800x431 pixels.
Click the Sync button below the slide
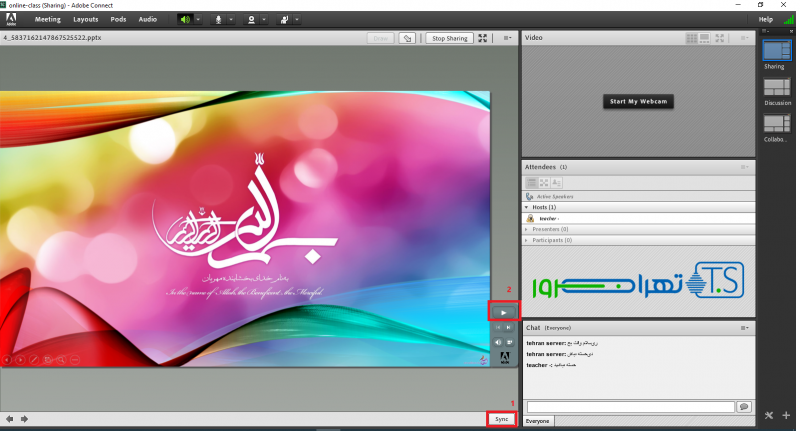click(502, 419)
